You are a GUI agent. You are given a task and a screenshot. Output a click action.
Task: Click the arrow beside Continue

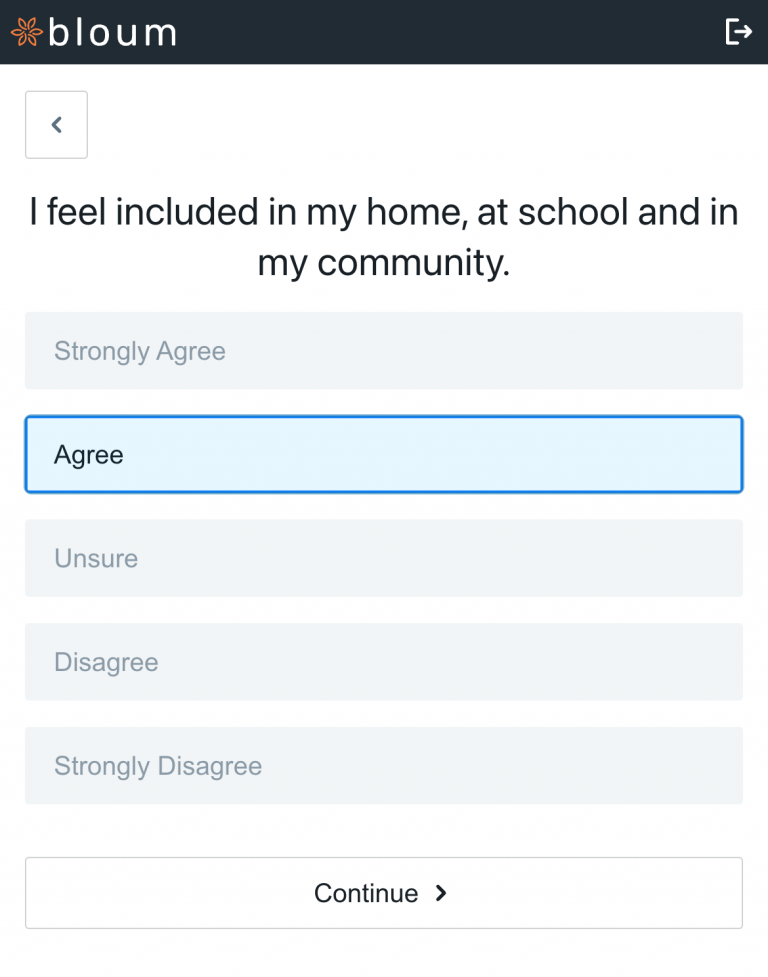pyautogui.click(x=441, y=893)
